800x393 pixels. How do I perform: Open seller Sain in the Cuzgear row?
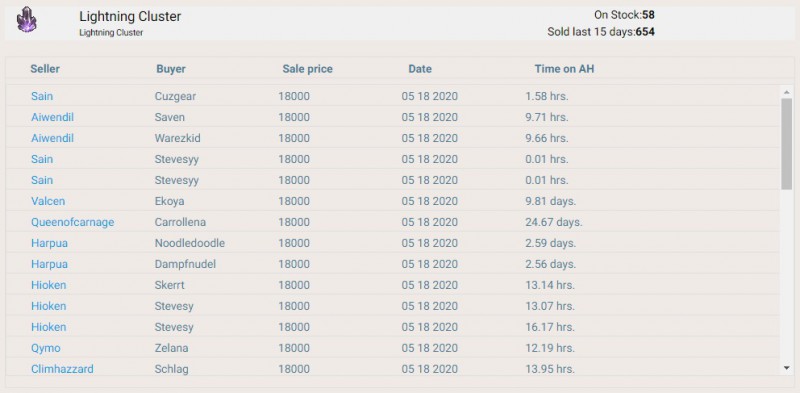pos(42,96)
